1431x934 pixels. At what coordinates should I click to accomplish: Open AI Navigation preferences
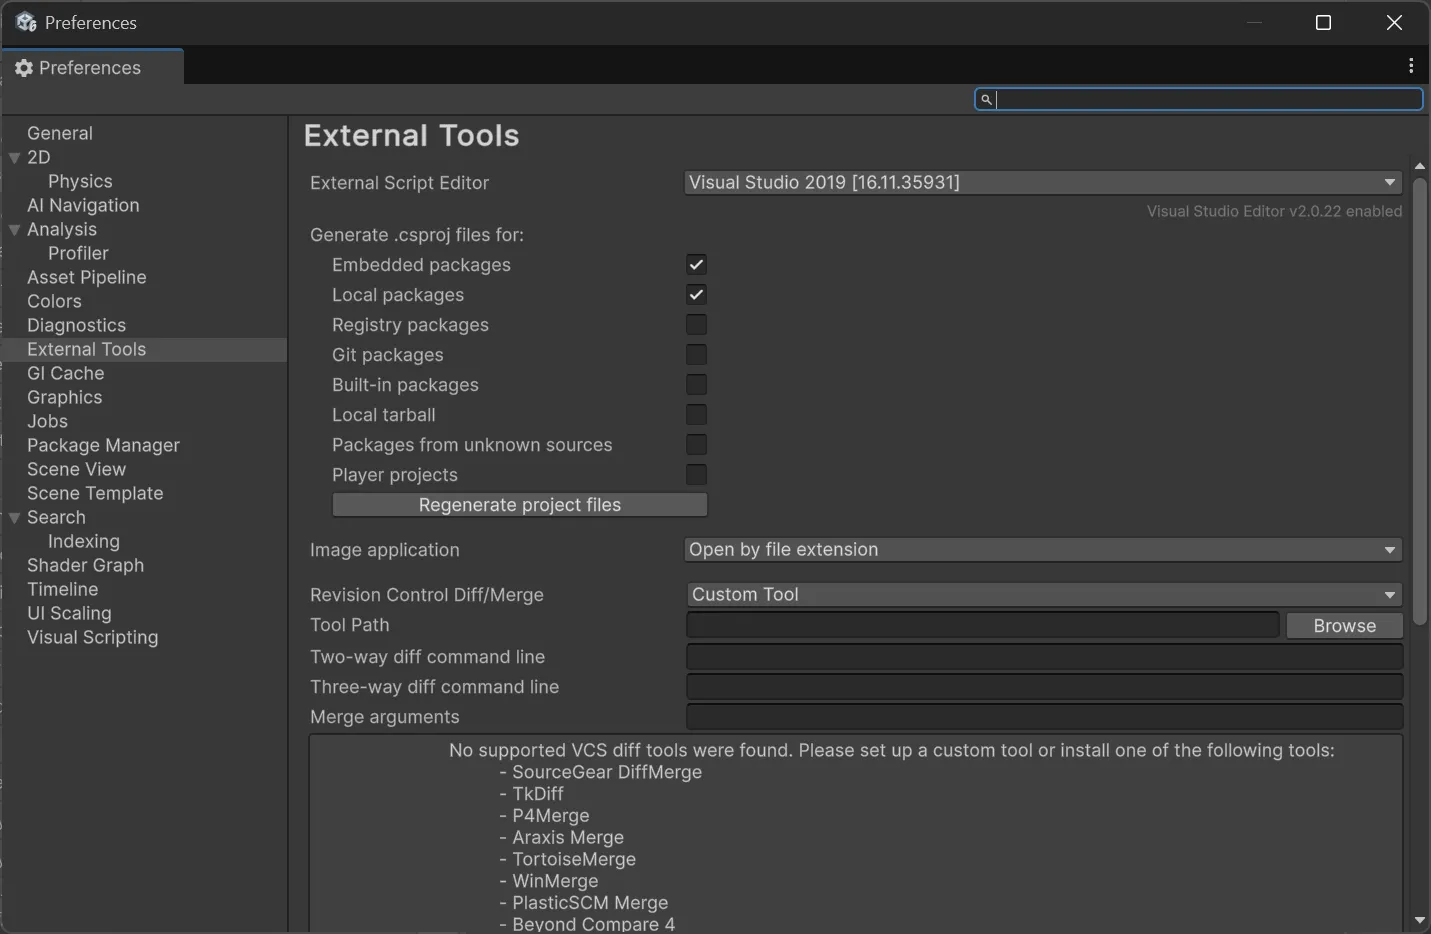pyautogui.click(x=83, y=205)
